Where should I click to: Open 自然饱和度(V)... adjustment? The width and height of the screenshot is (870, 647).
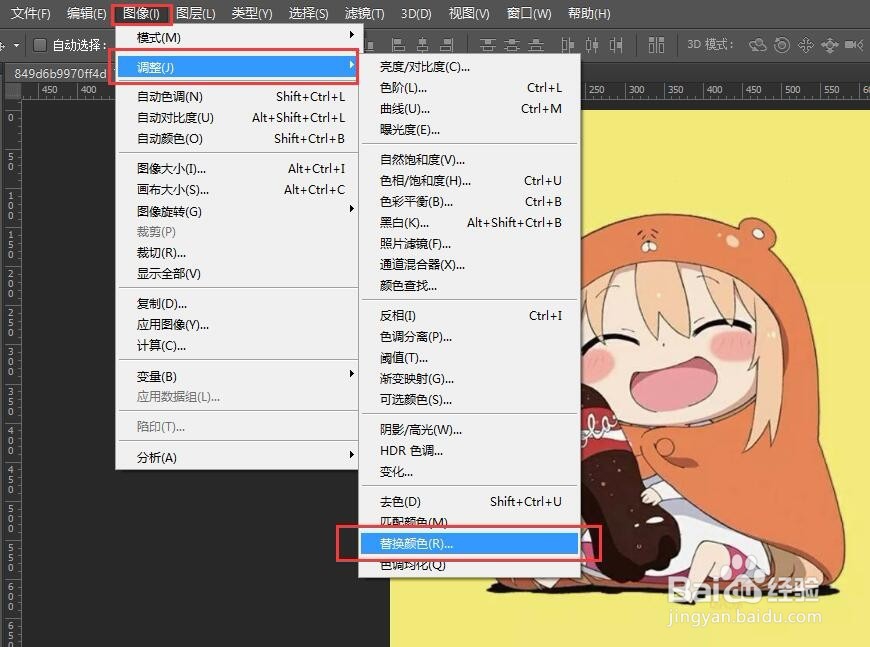469,160
